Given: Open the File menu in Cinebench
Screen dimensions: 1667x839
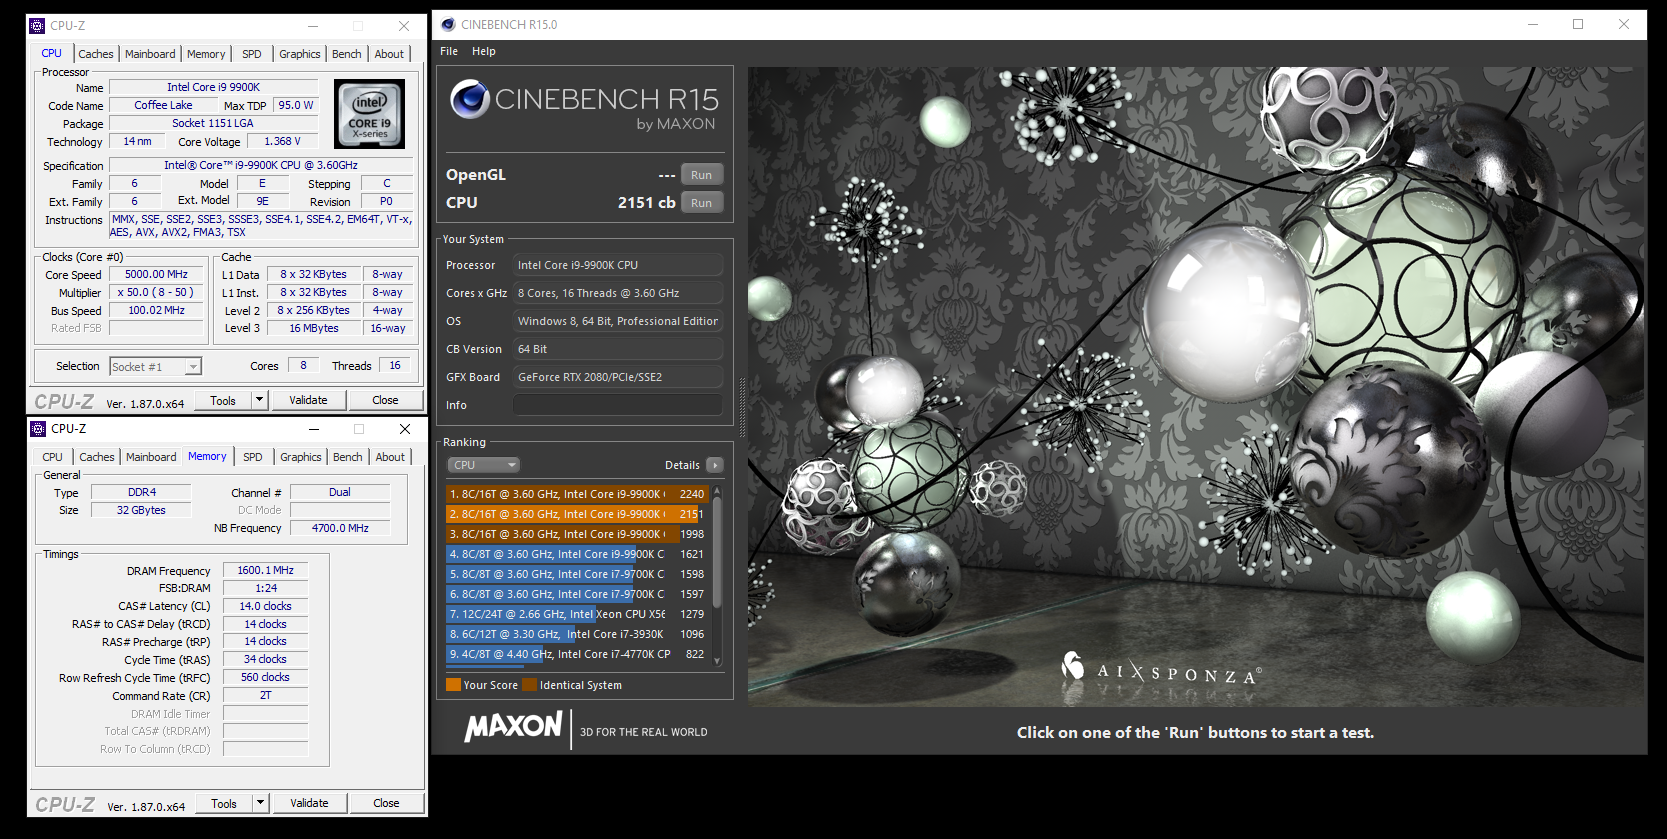Looking at the screenshot, I should (449, 51).
